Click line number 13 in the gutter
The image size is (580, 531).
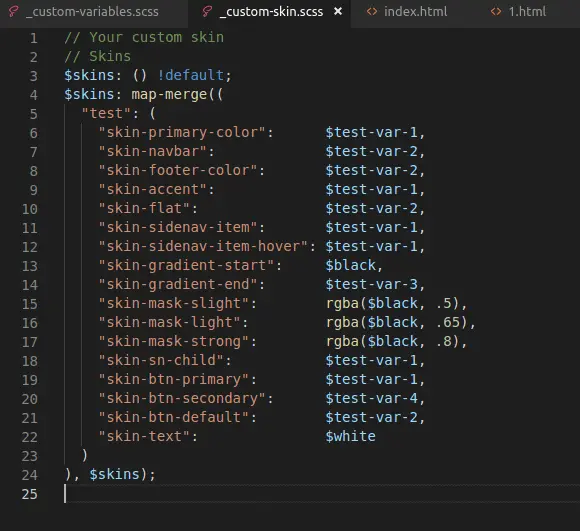pos(30,266)
